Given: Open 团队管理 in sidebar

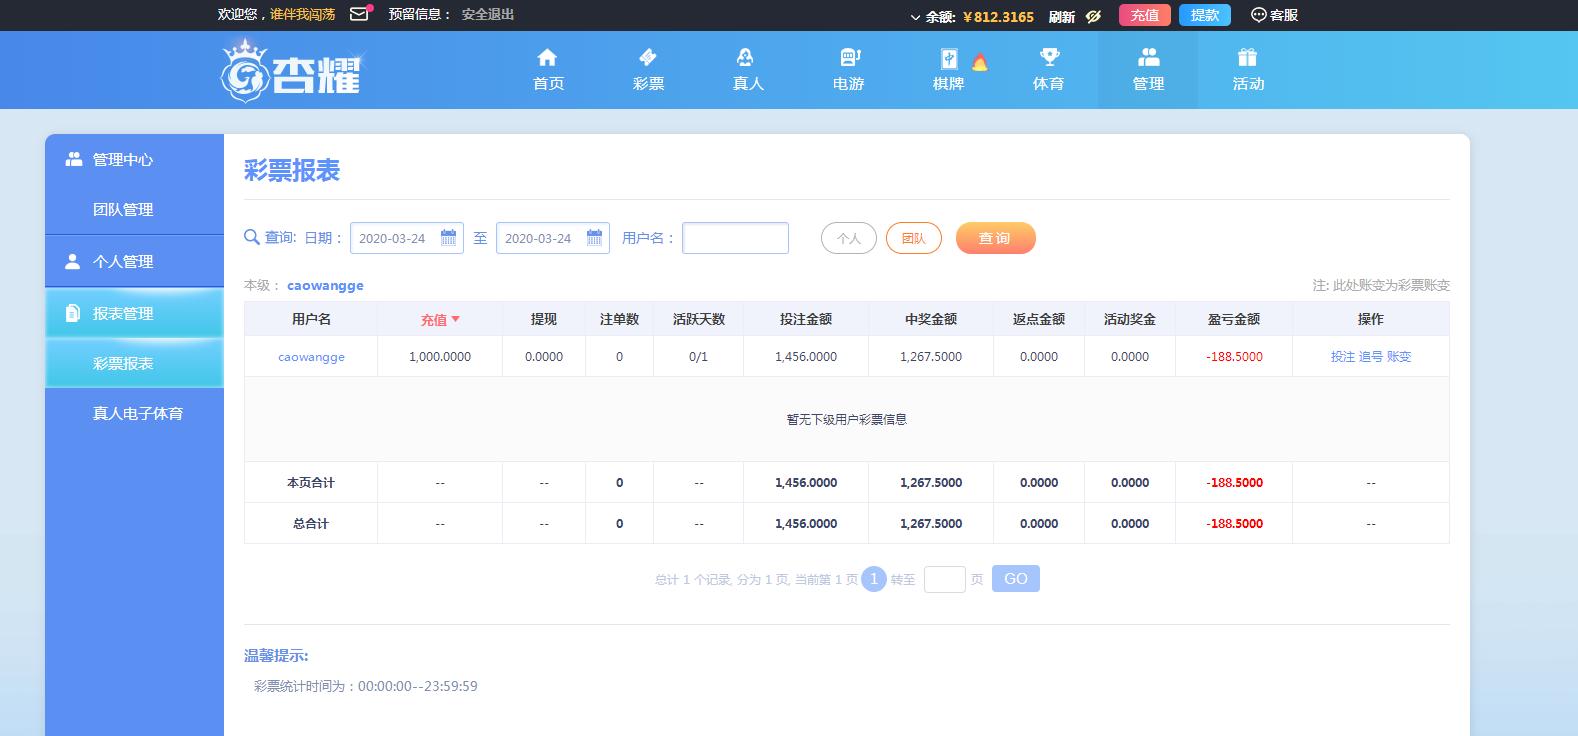Looking at the screenshot, I should pyautogui.click(x=123, y=210).
